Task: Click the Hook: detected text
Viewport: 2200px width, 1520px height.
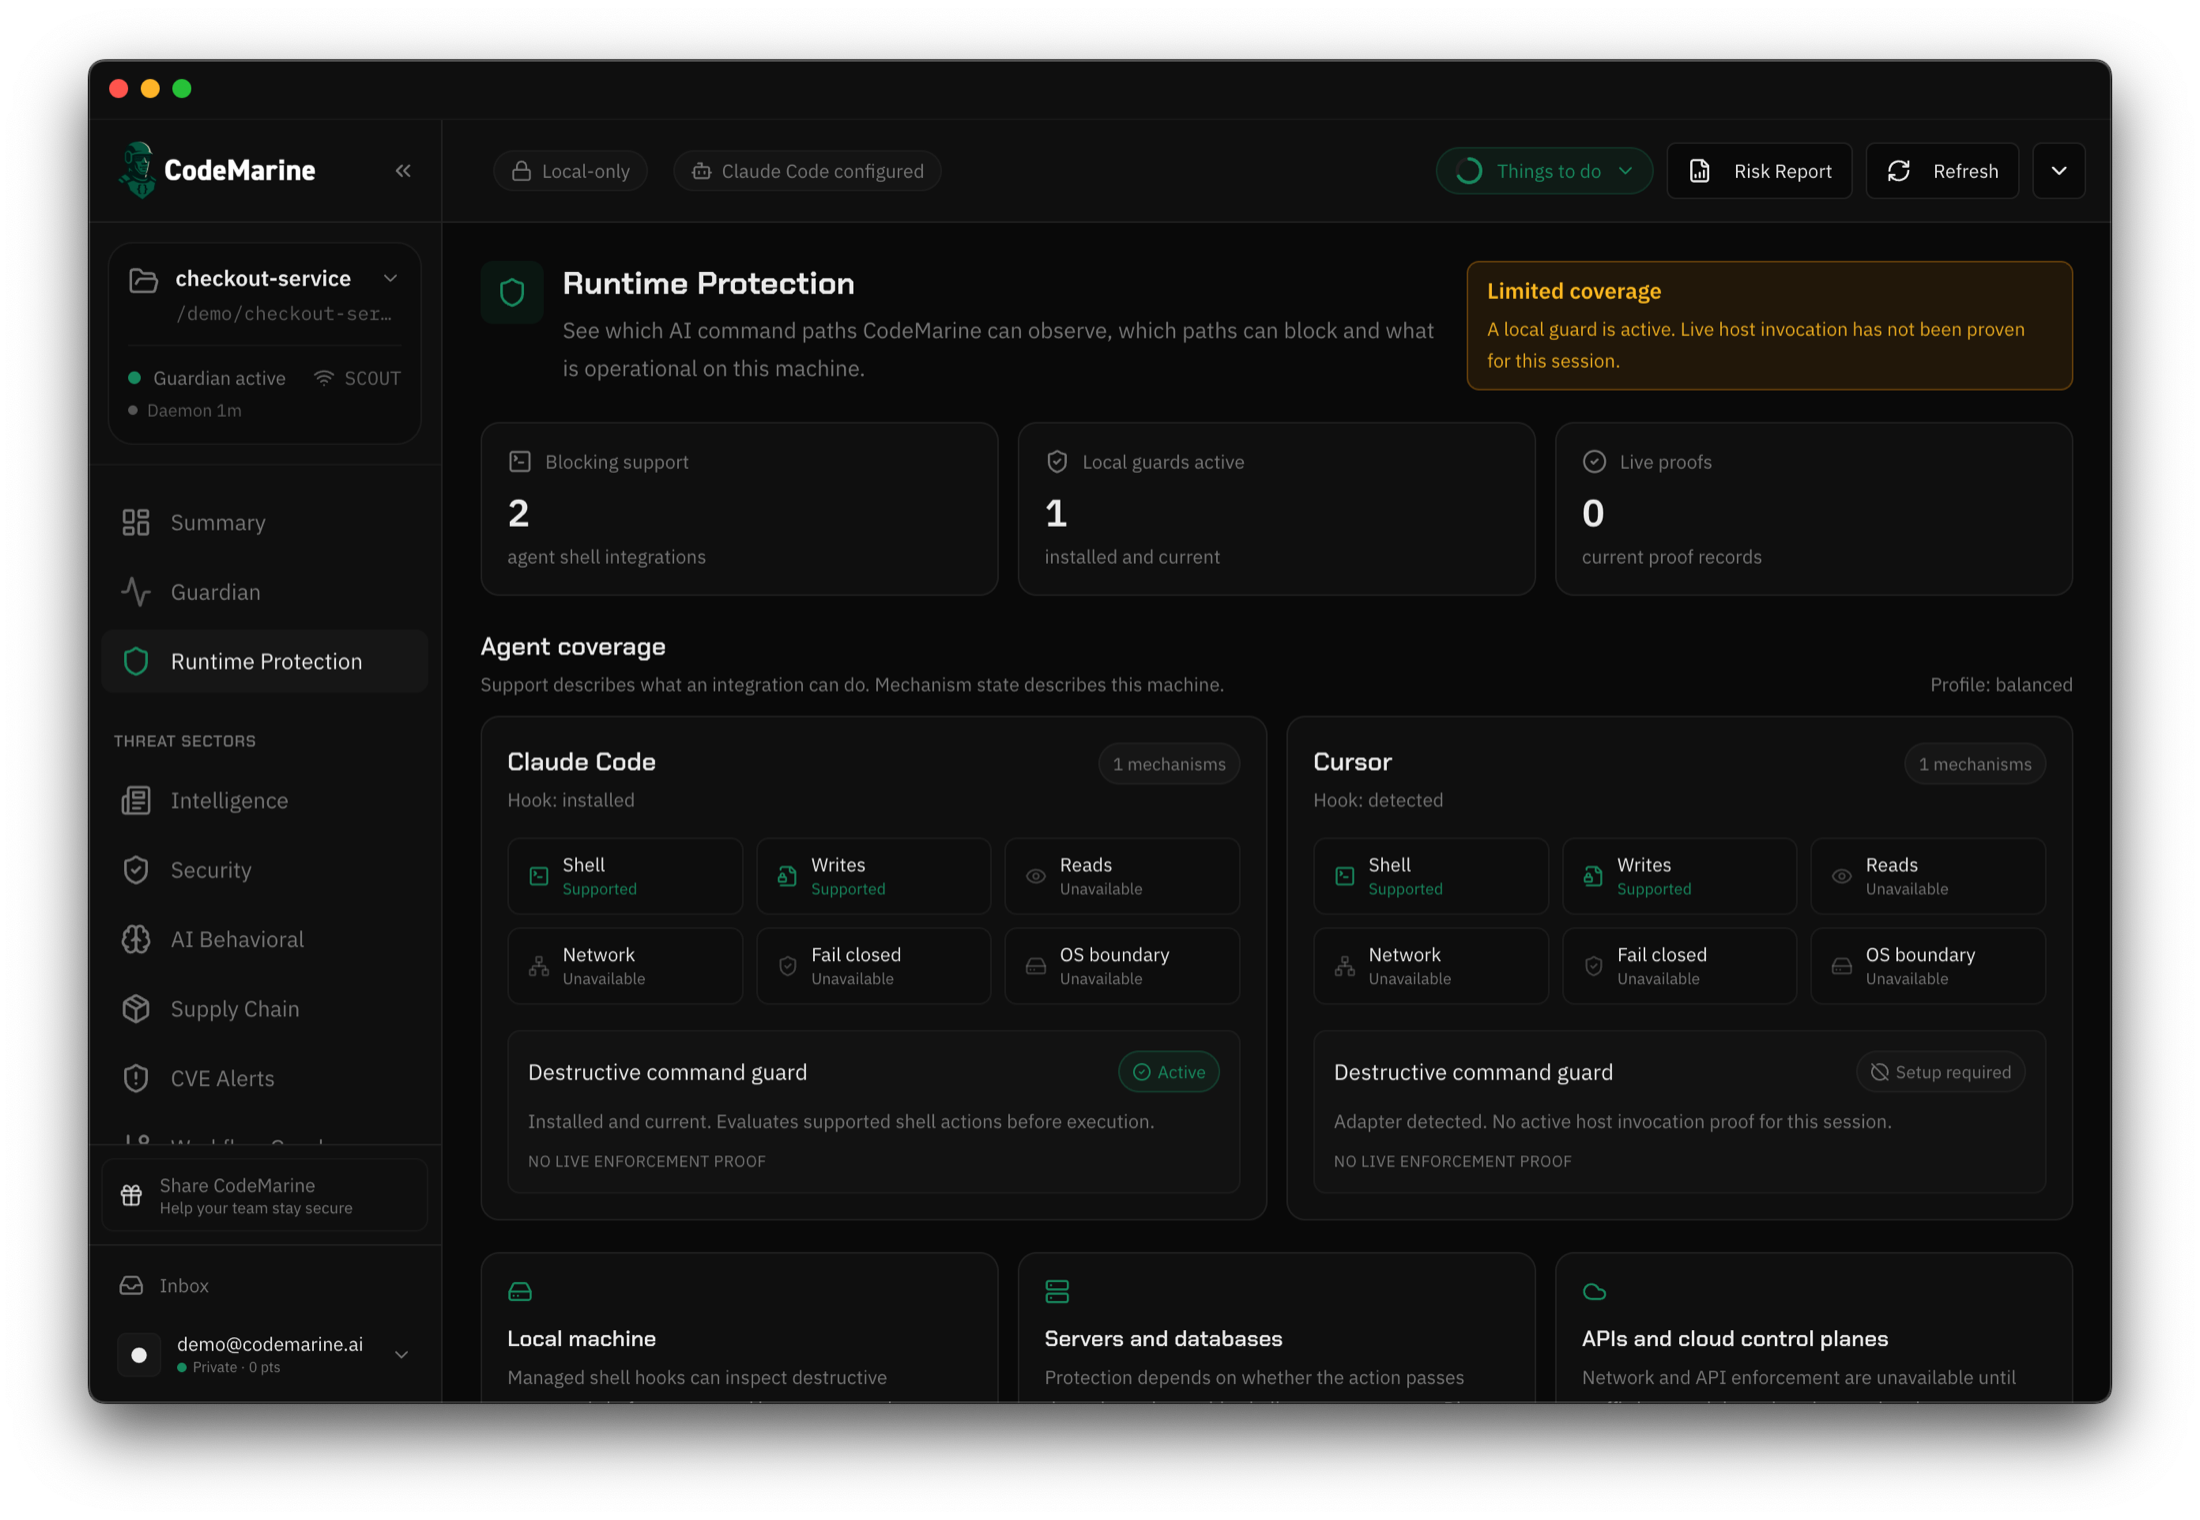Action: 1378,800
